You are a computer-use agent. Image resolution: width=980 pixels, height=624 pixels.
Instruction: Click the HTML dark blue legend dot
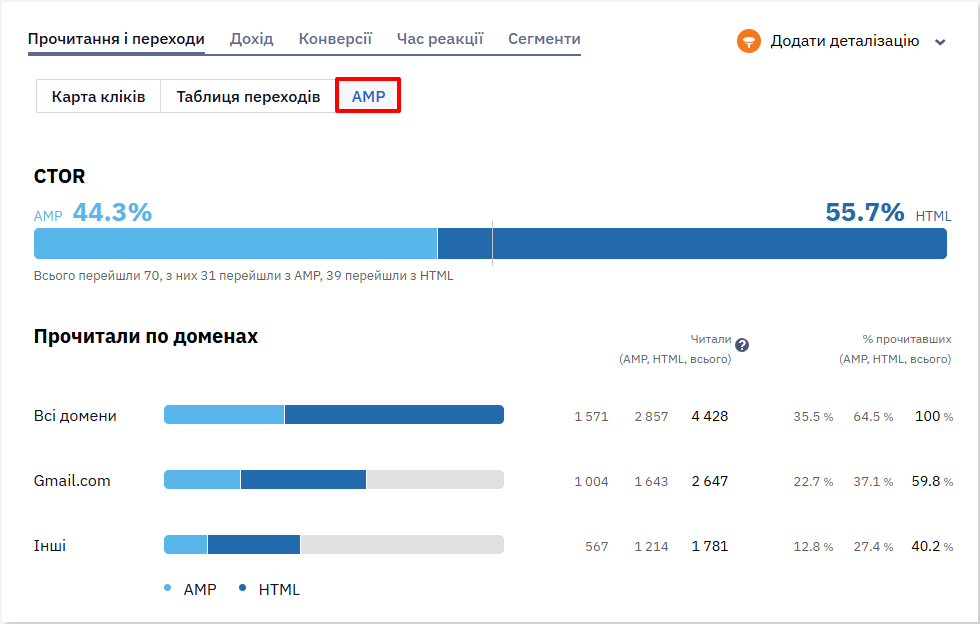242,588
